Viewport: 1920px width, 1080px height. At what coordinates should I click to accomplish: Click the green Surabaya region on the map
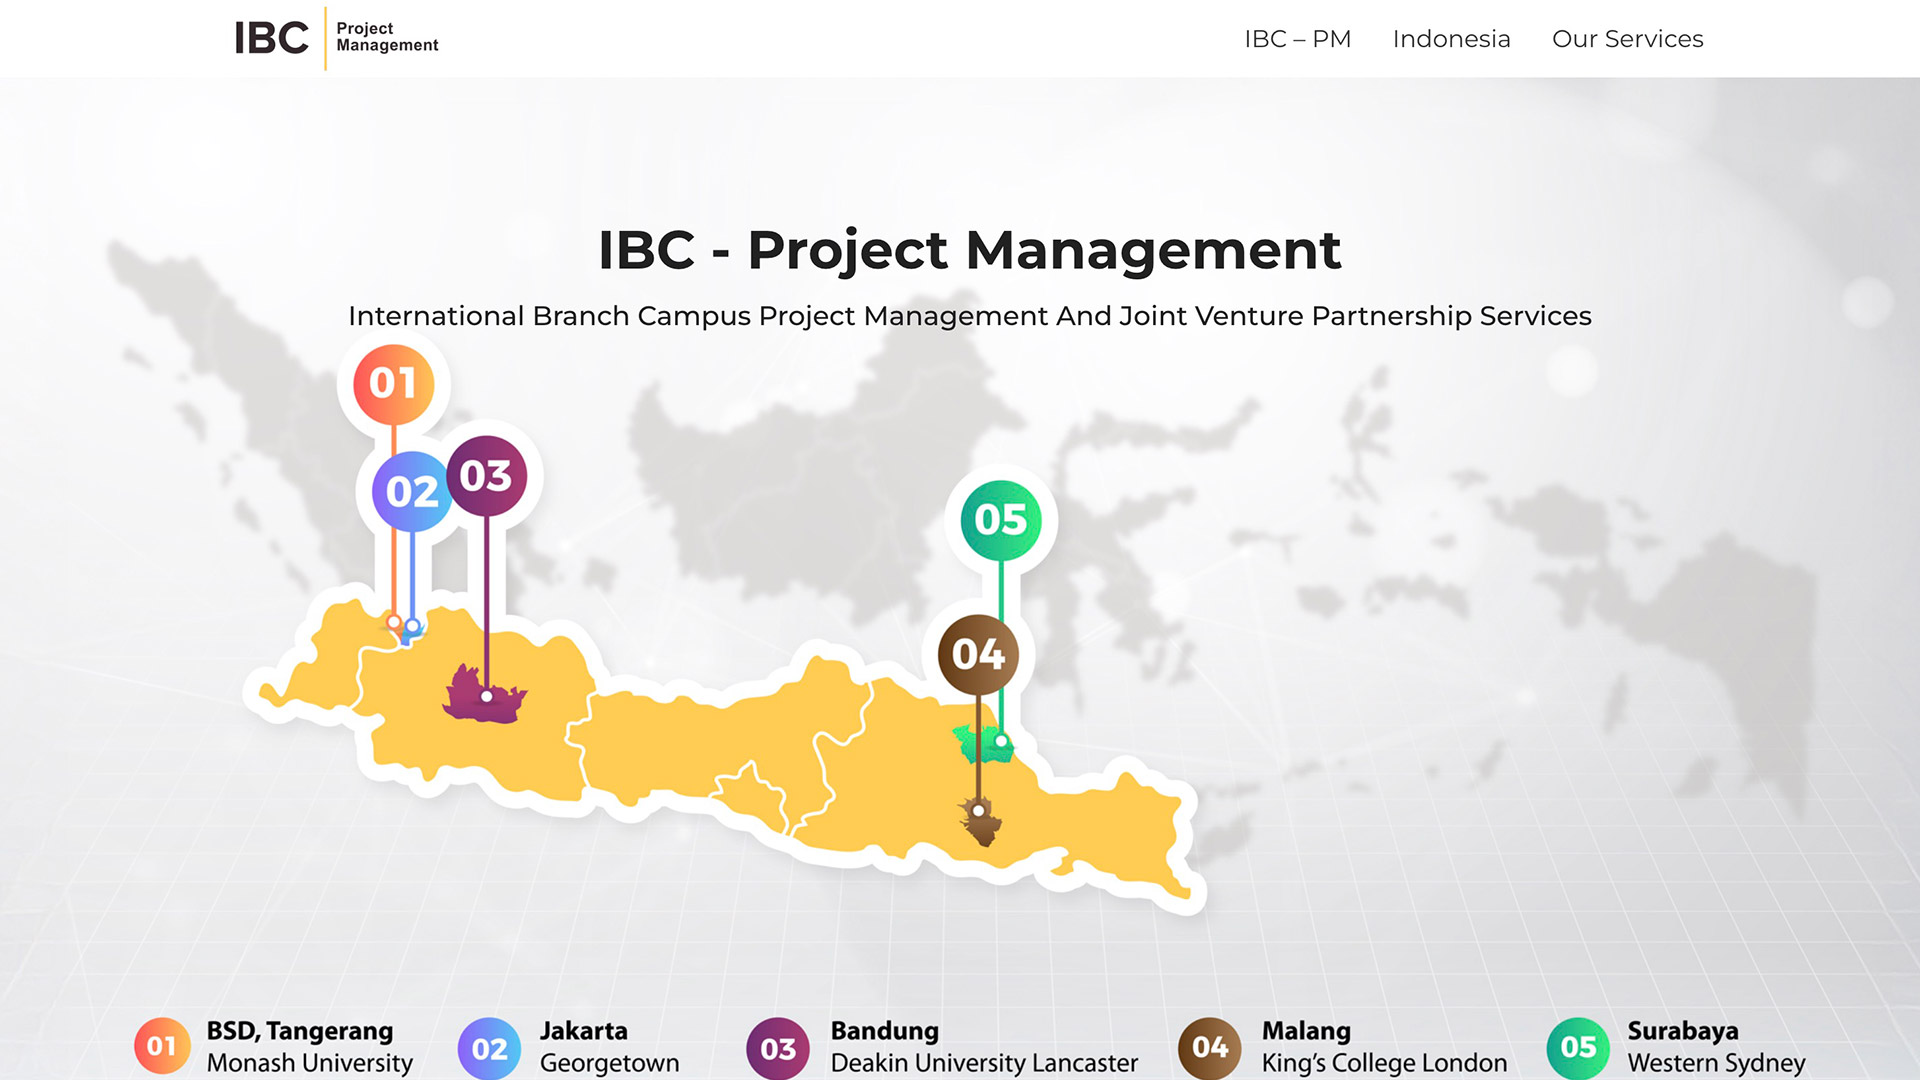coord(973,745)
